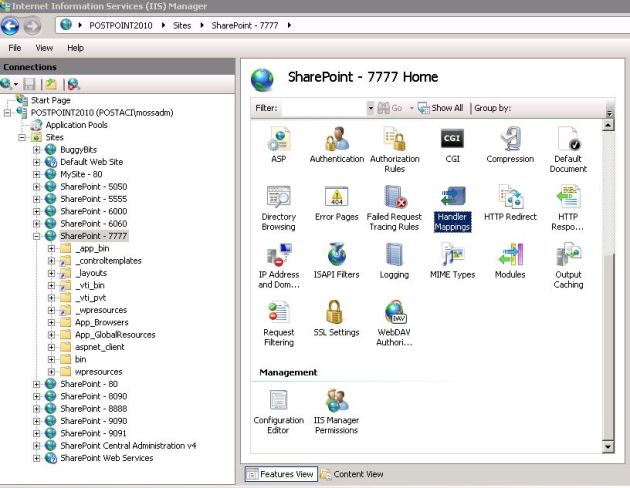Open the File menu

[x=15, y=47]
